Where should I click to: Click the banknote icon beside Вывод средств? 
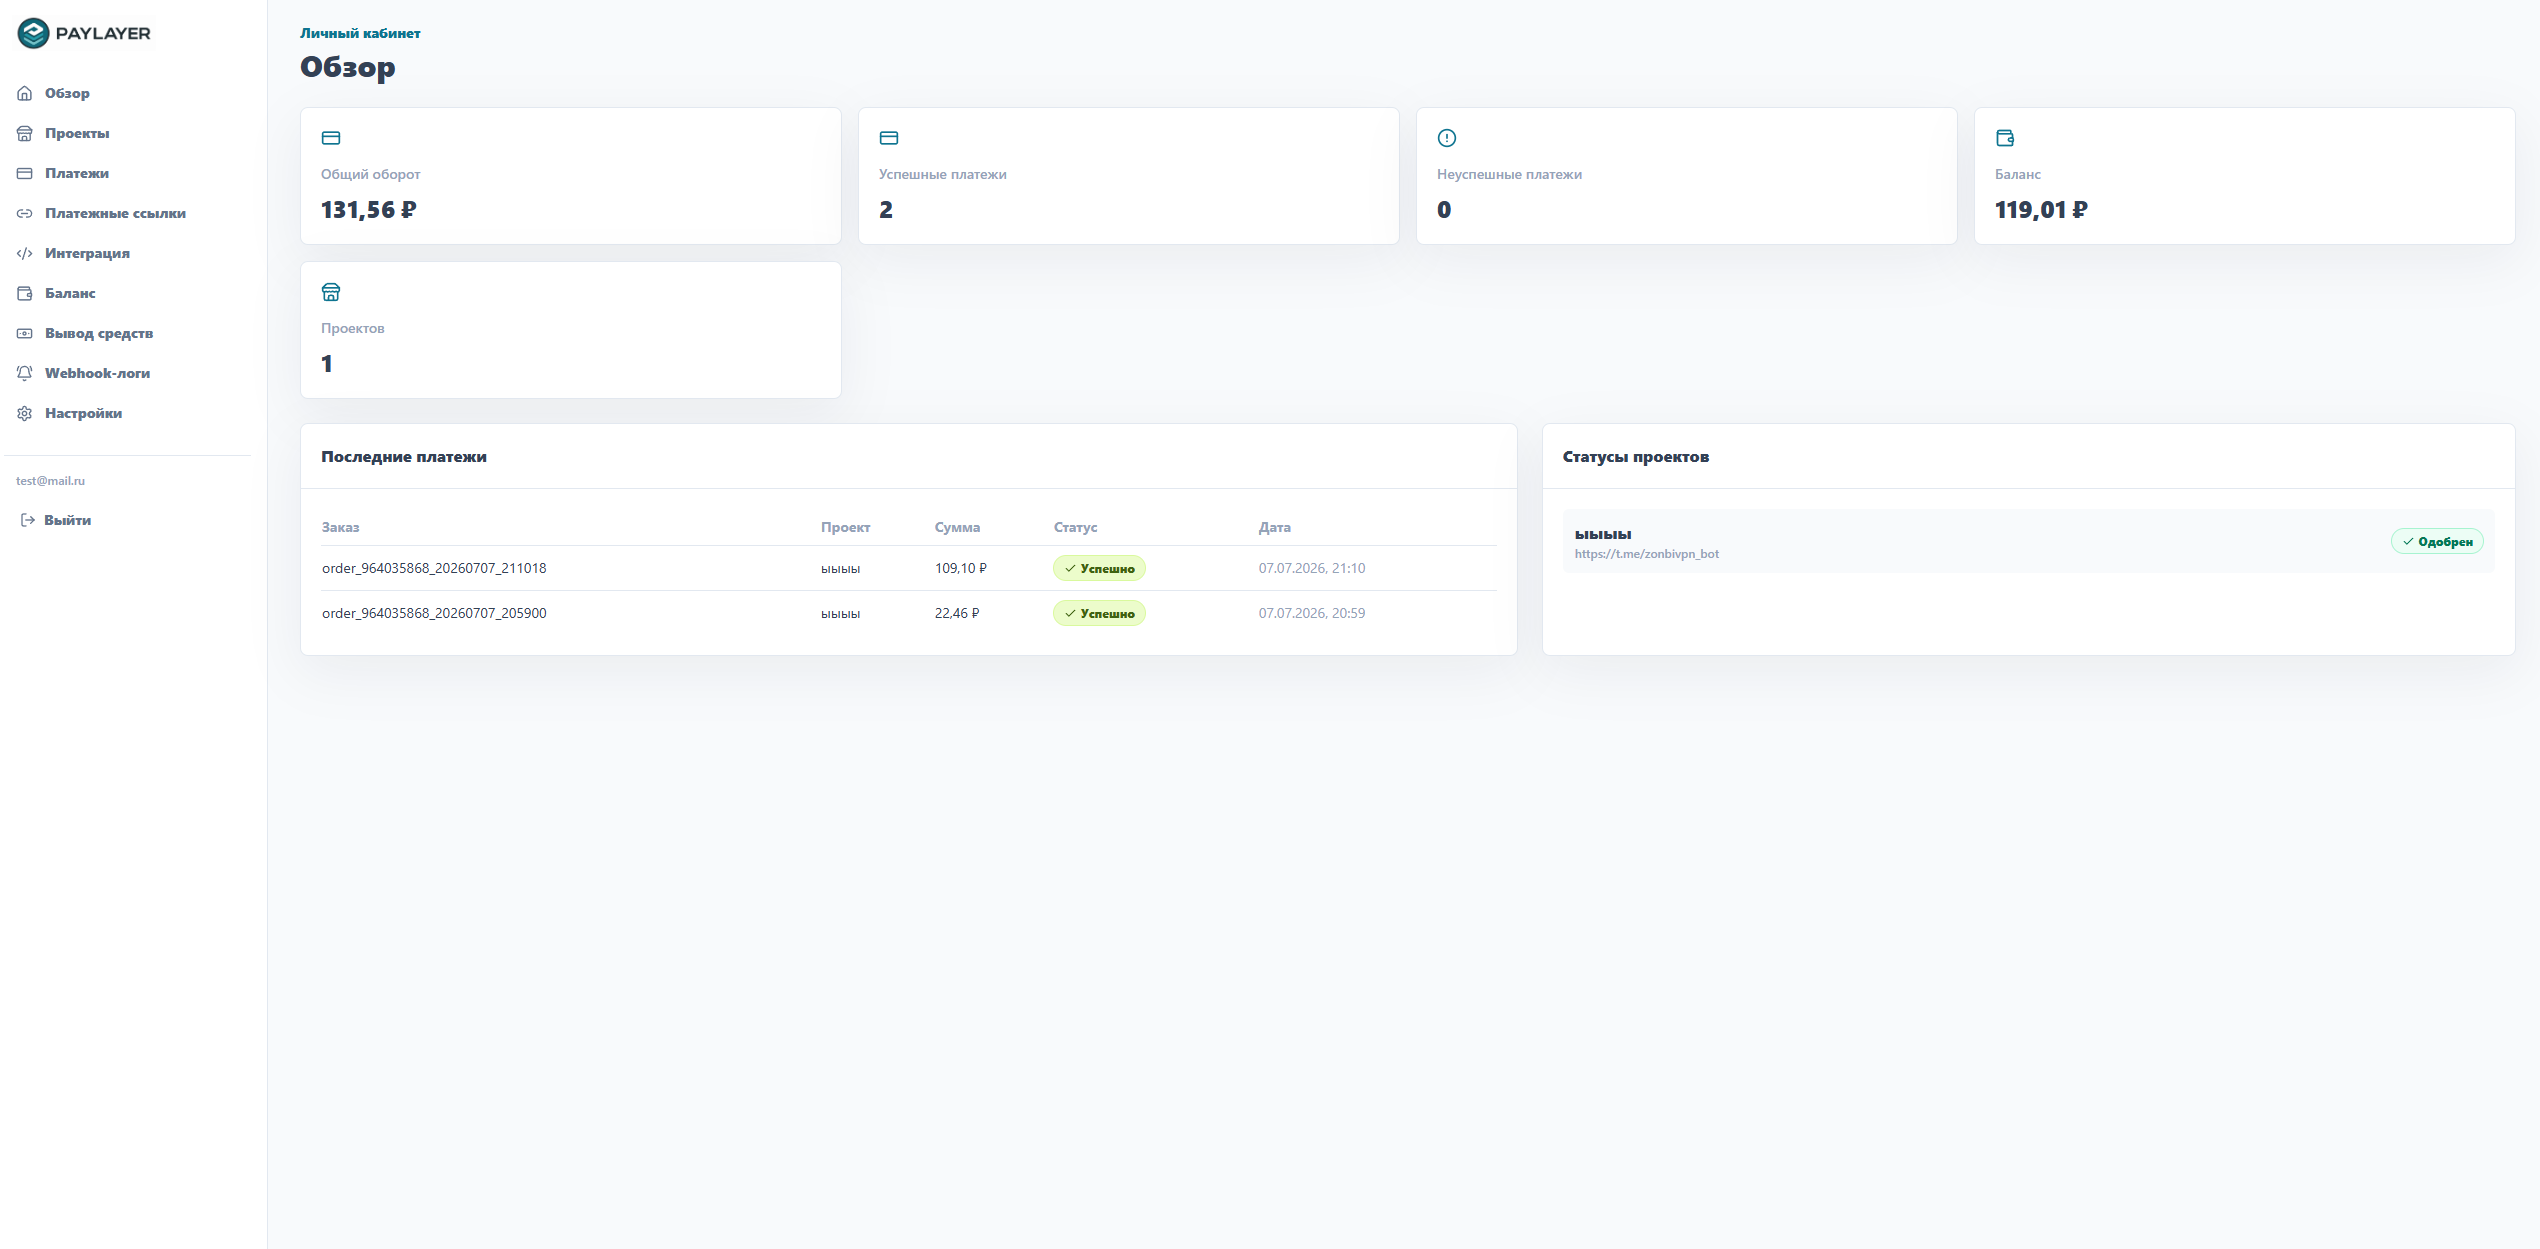tap(25, 333)
